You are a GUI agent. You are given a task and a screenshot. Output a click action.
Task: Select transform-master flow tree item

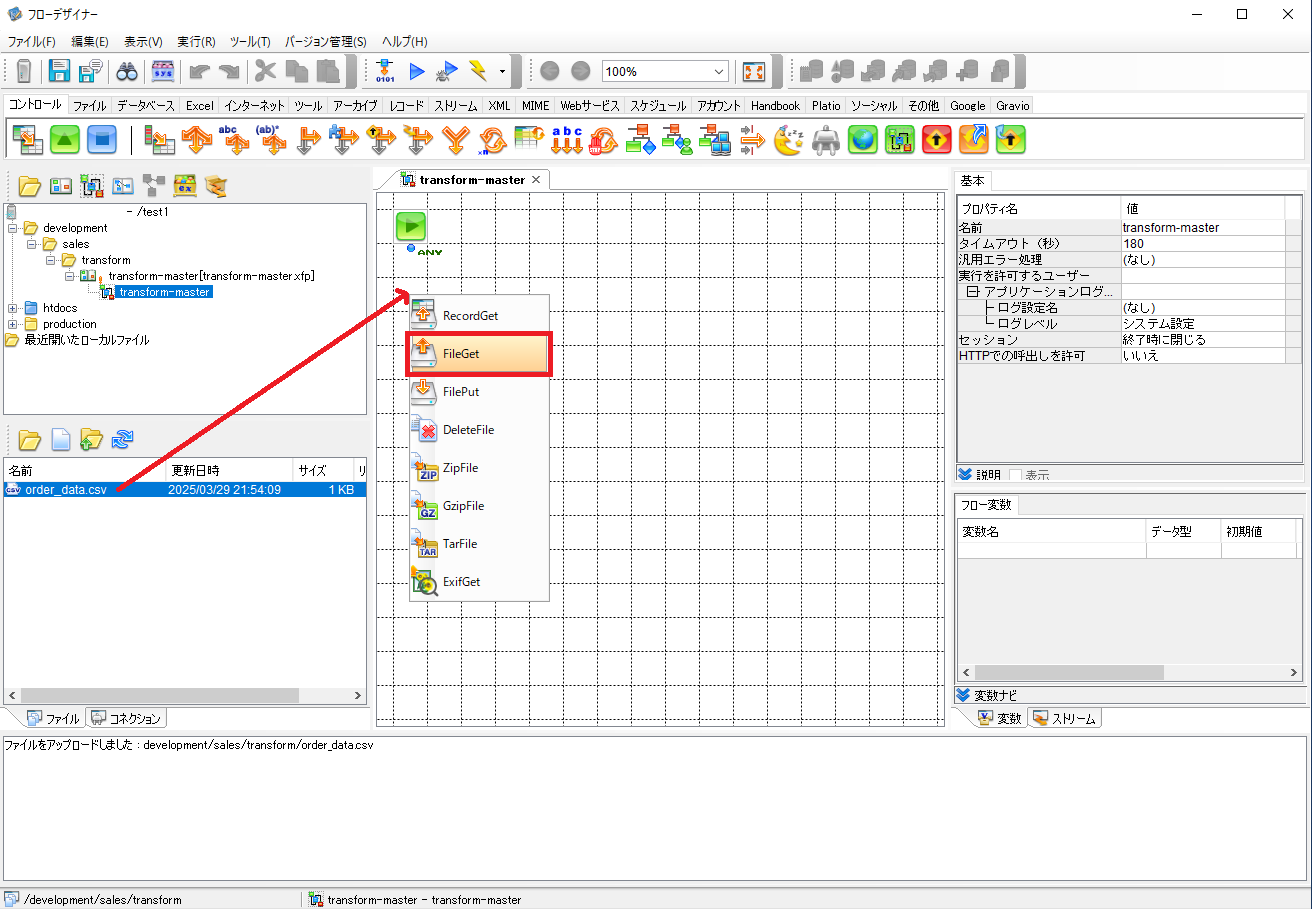164,292
